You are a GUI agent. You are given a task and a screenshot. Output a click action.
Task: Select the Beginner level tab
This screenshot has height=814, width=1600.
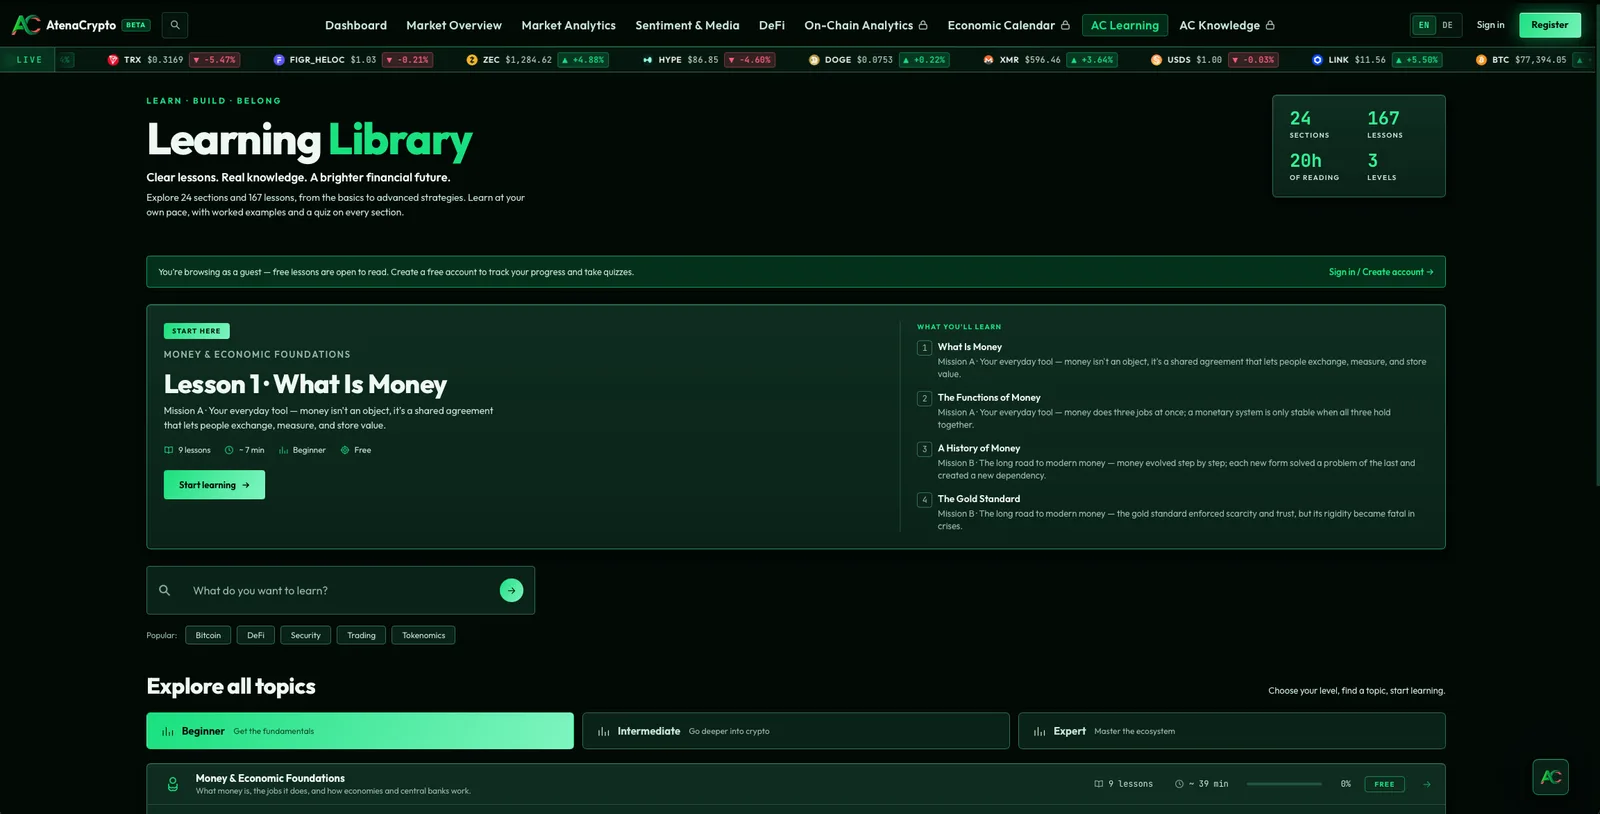(360, 731)
